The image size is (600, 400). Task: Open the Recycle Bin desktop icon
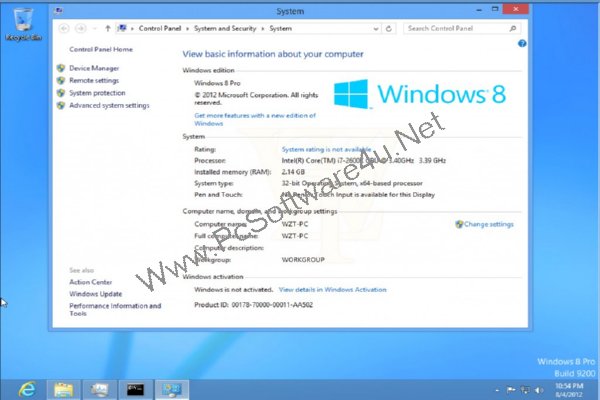(23, 24)
